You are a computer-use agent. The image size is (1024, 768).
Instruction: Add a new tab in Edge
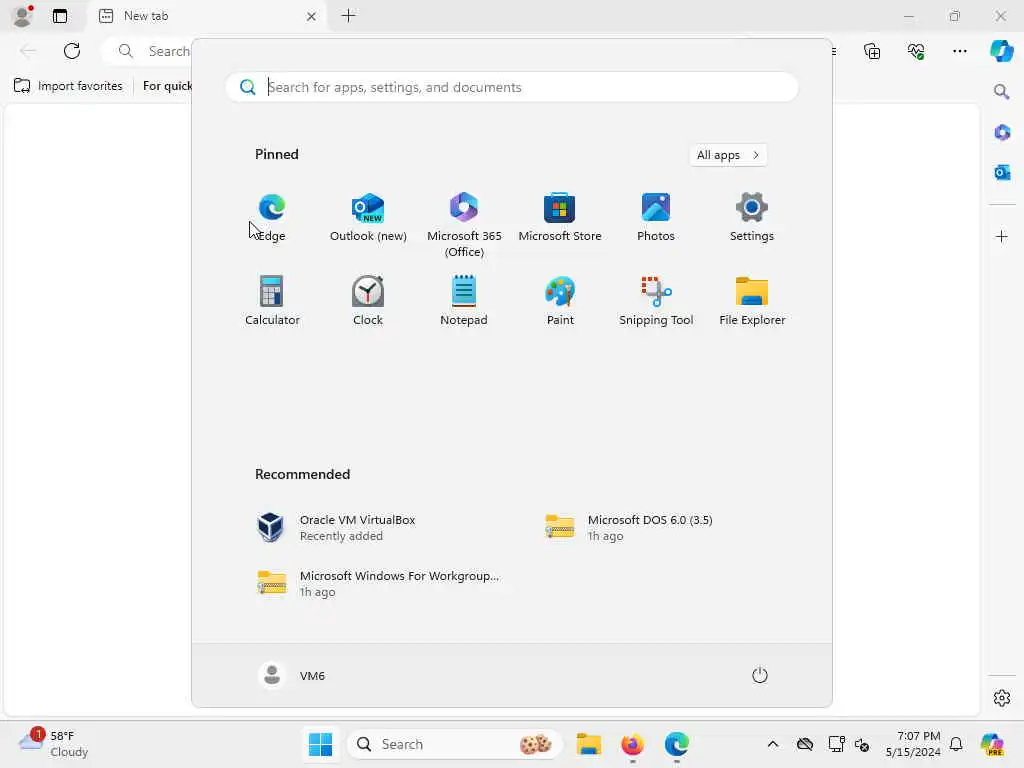coord(349,16)
